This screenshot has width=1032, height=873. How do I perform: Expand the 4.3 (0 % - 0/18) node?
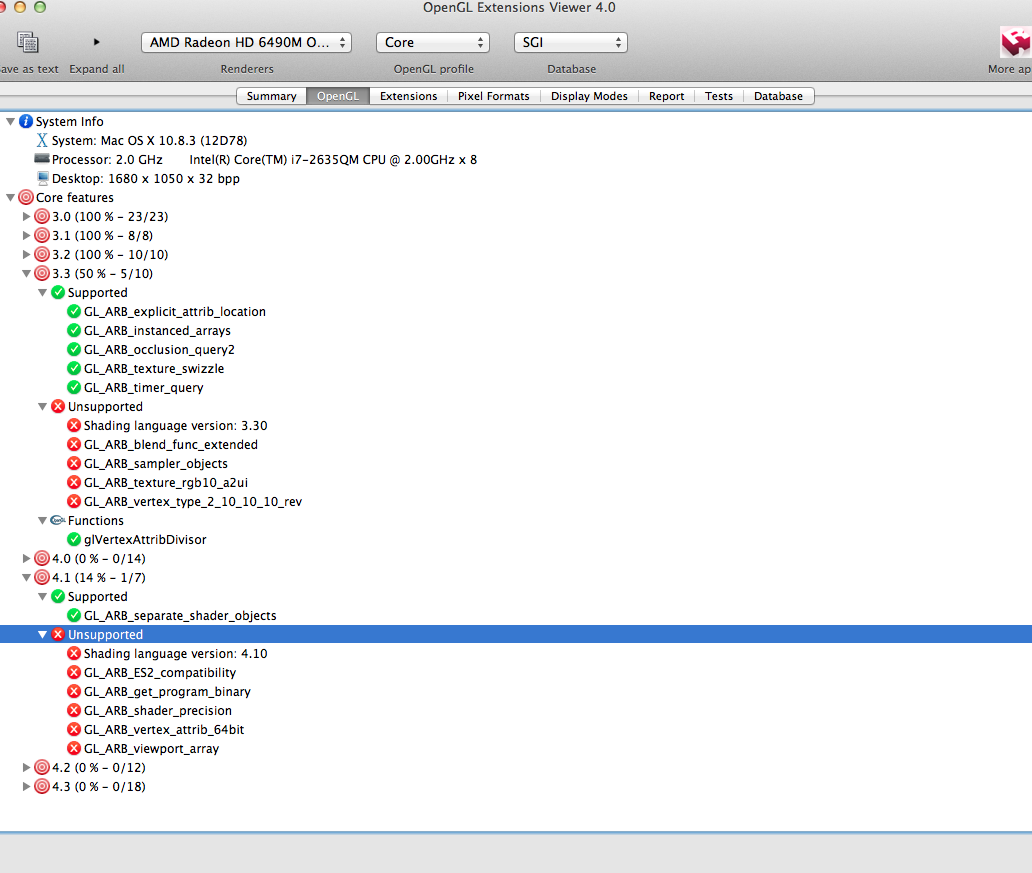[x=26, y=786]
